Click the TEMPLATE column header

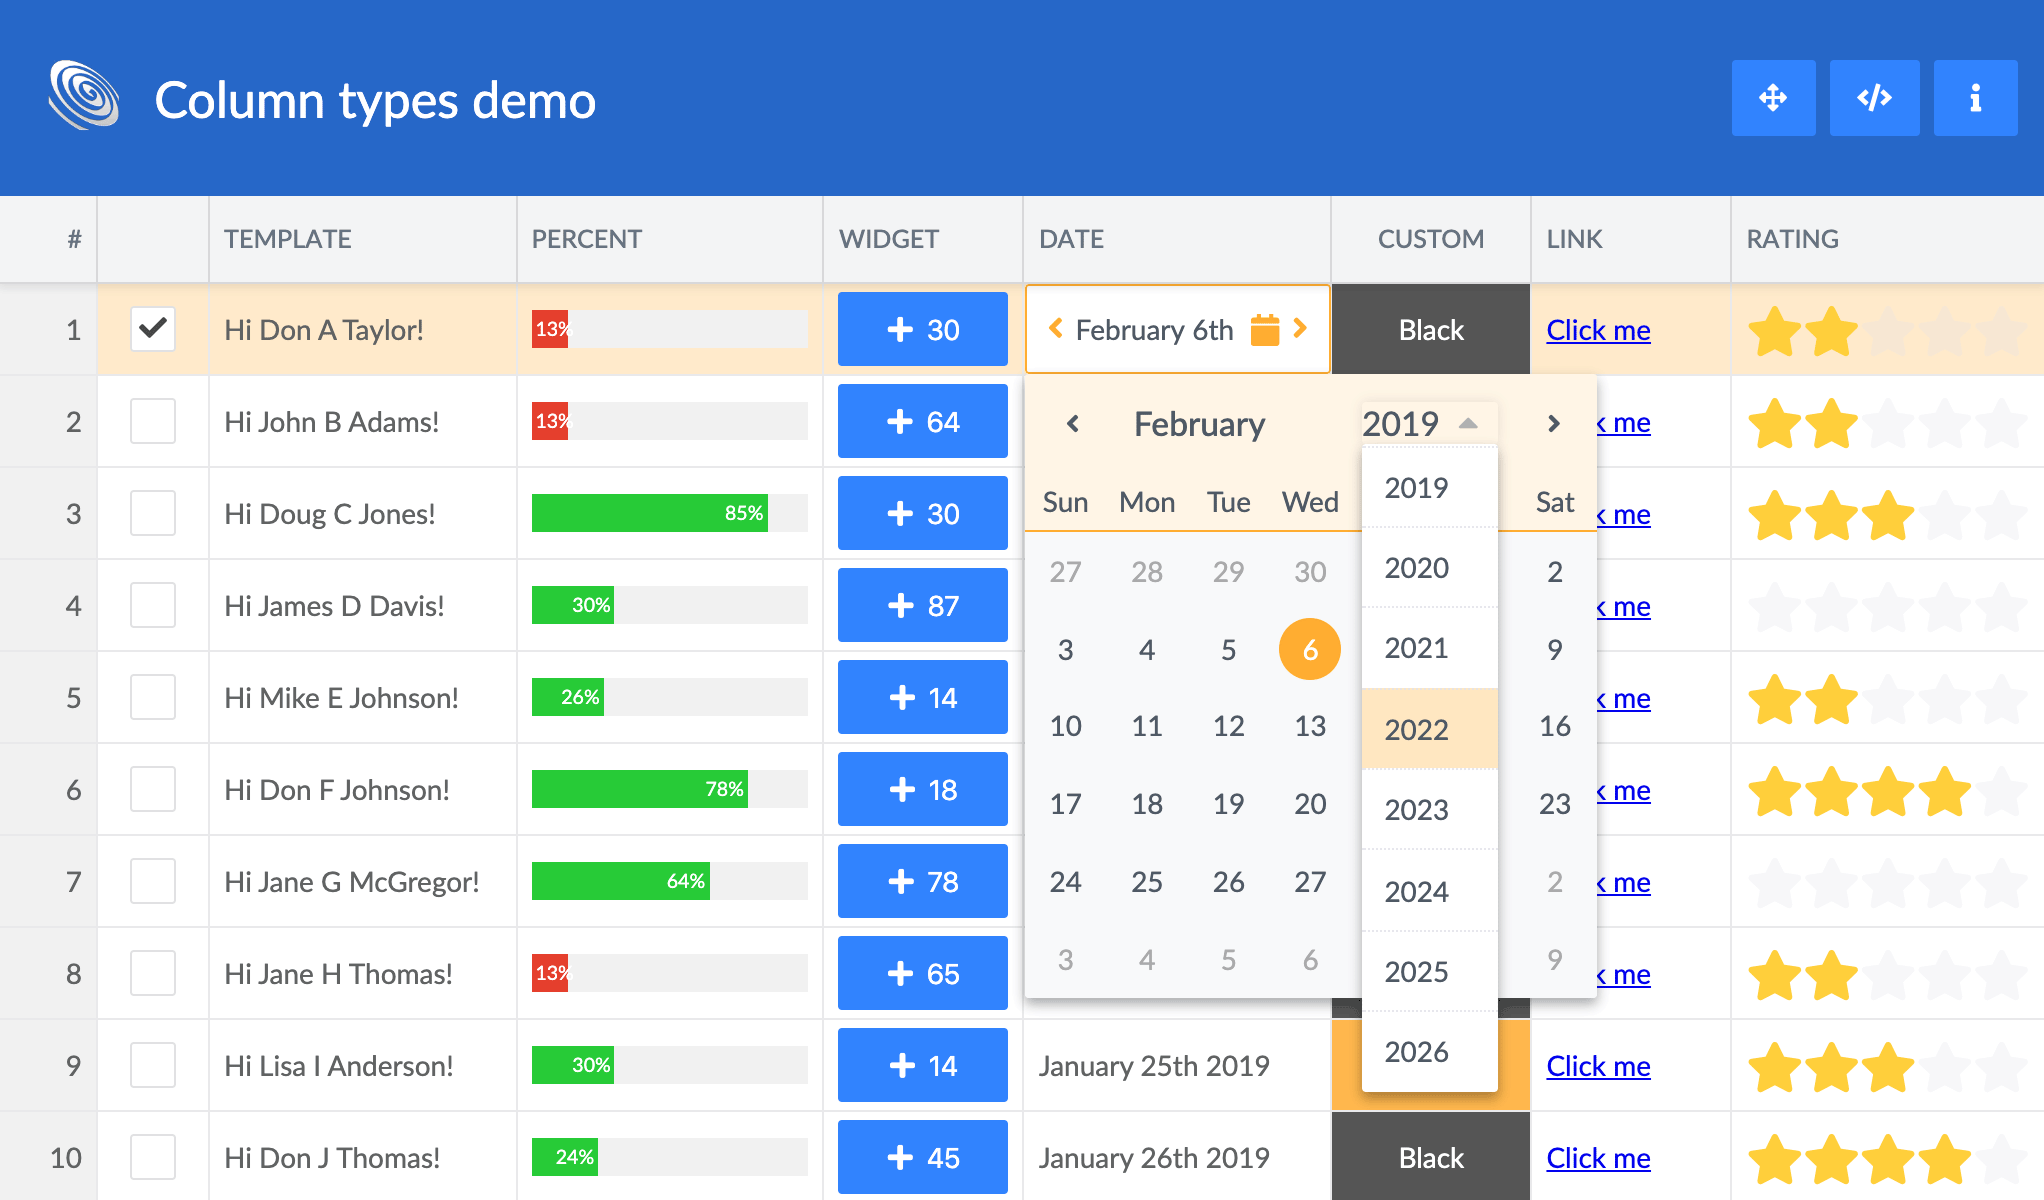[x=287, y=239]
